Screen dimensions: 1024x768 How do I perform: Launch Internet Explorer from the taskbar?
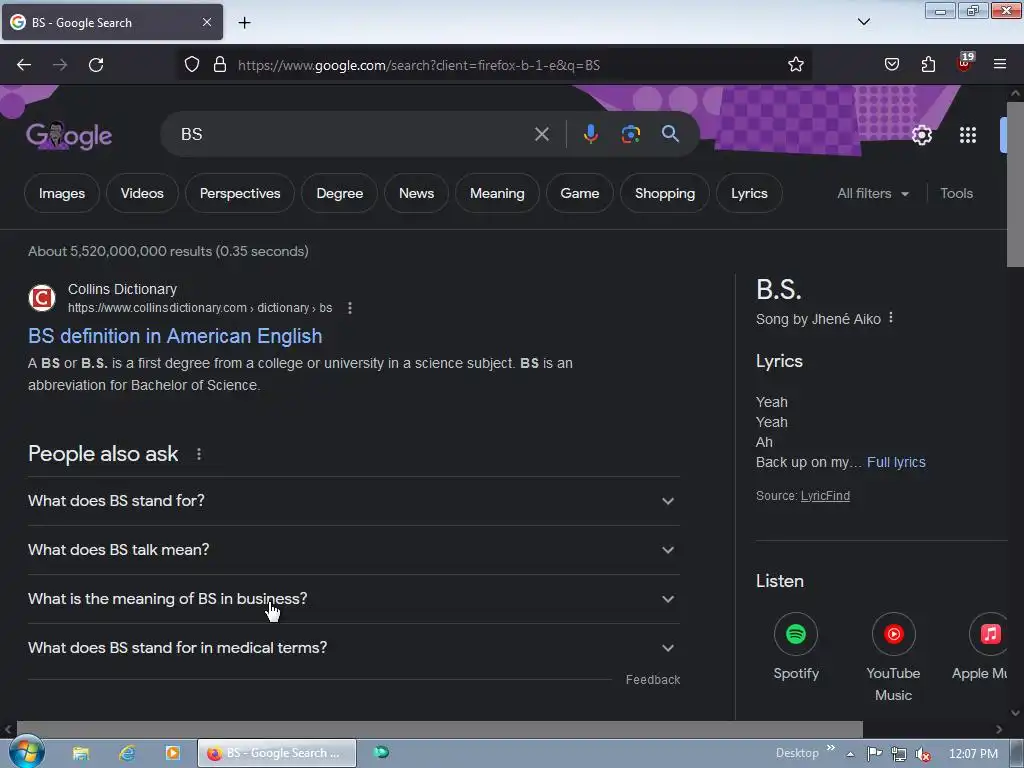pos(127,753)
